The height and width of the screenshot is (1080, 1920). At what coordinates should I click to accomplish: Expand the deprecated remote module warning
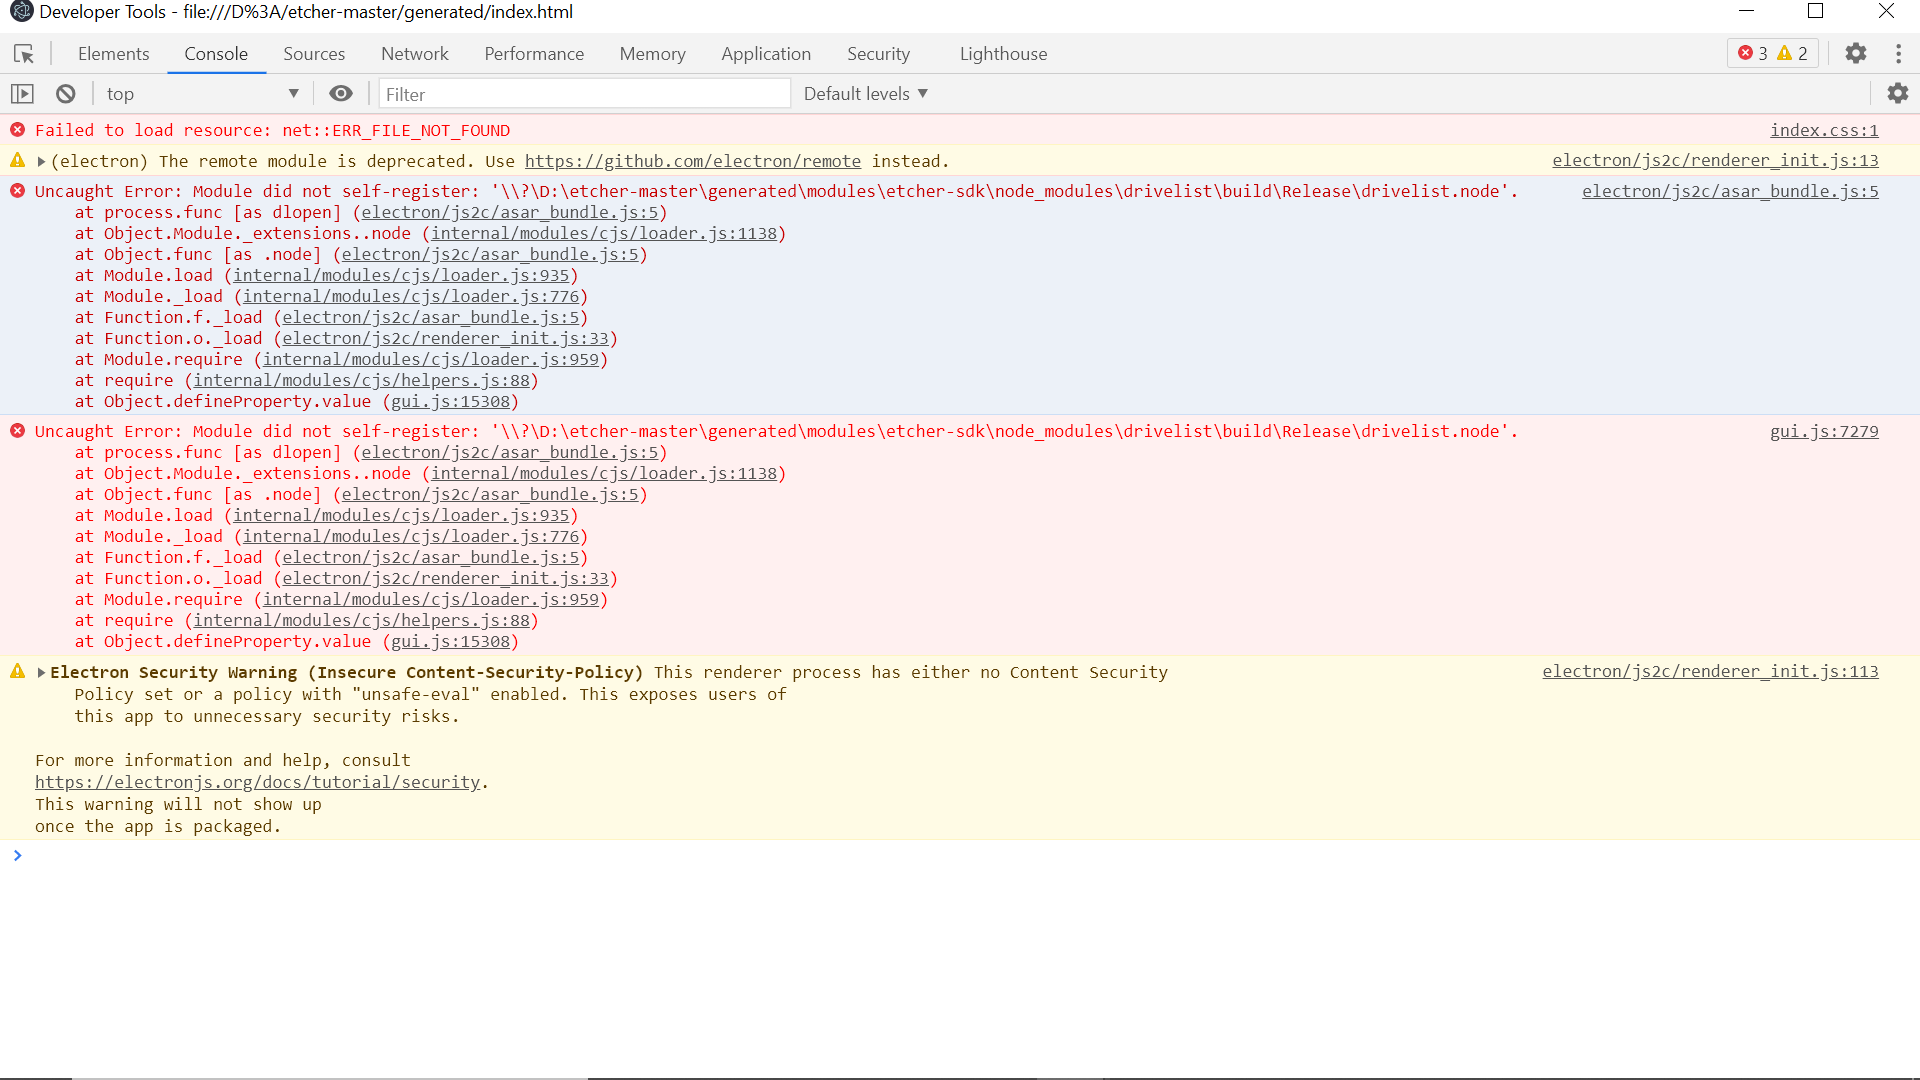click(41, 161)
